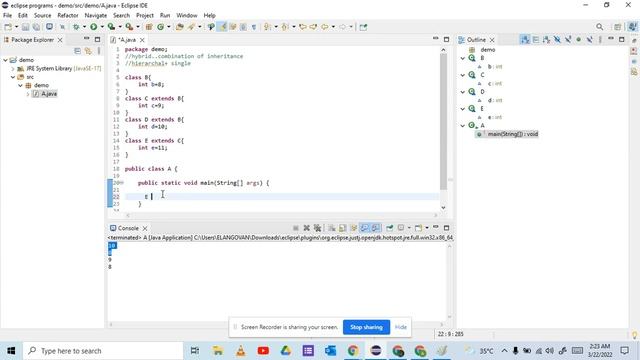Image resolution: width=640 pixels, height=360 pixels.
Task: Click the Back navigation arrow
Action: (325, 27)
